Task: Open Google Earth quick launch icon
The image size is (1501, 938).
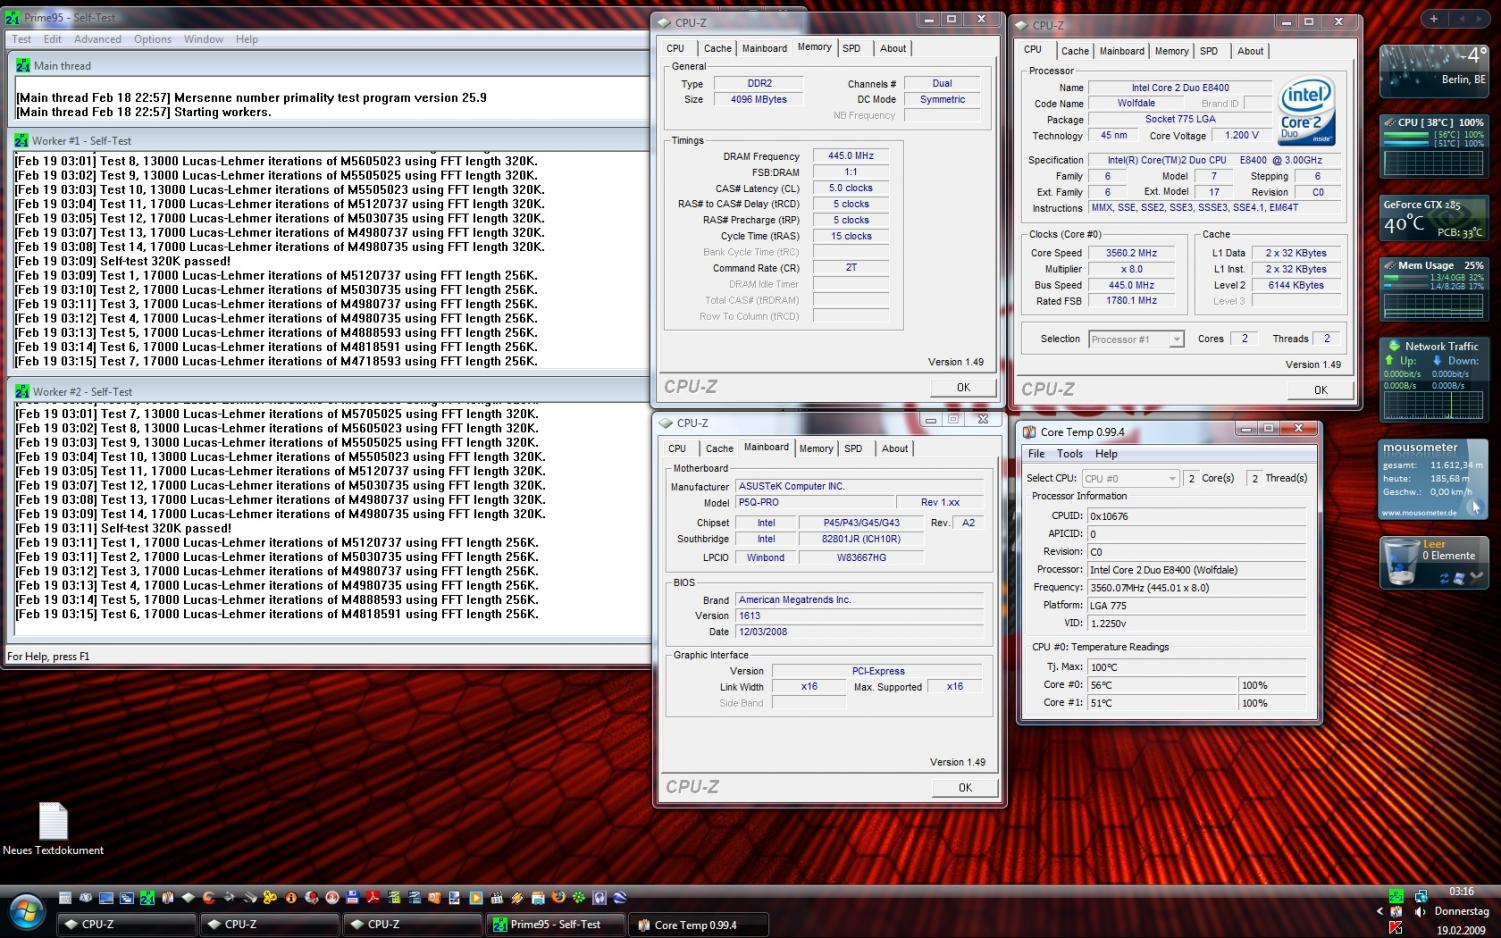Action: point(620,897)
